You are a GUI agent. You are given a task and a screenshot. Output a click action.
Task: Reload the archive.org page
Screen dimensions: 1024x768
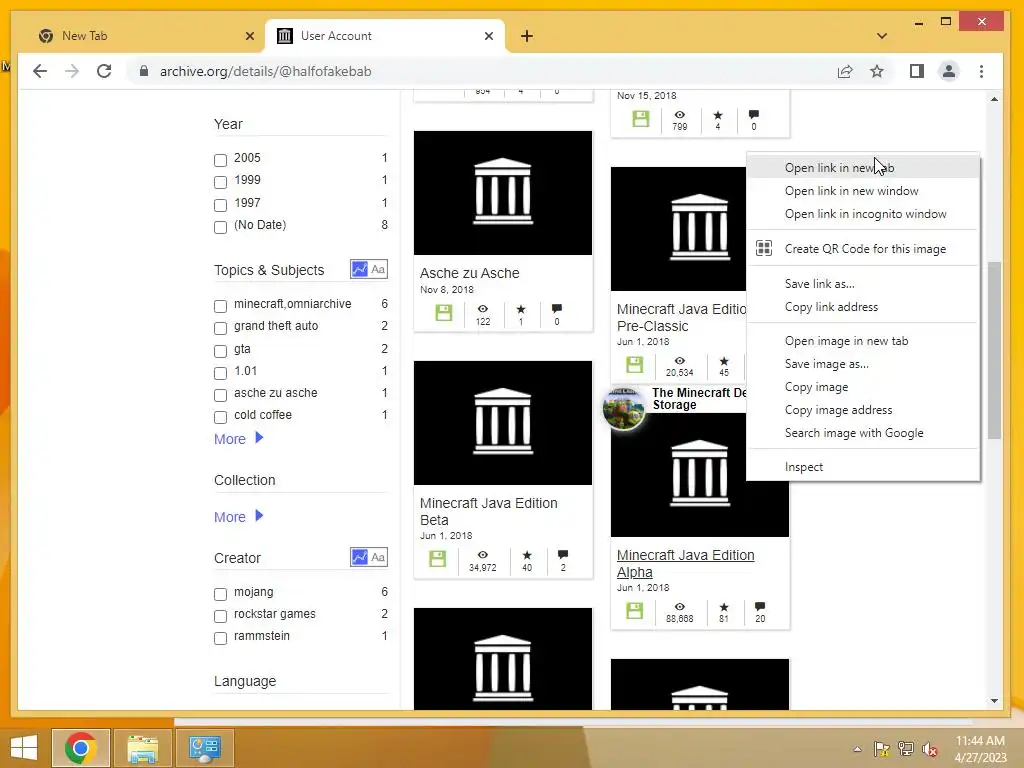click(x=104, y=71)
